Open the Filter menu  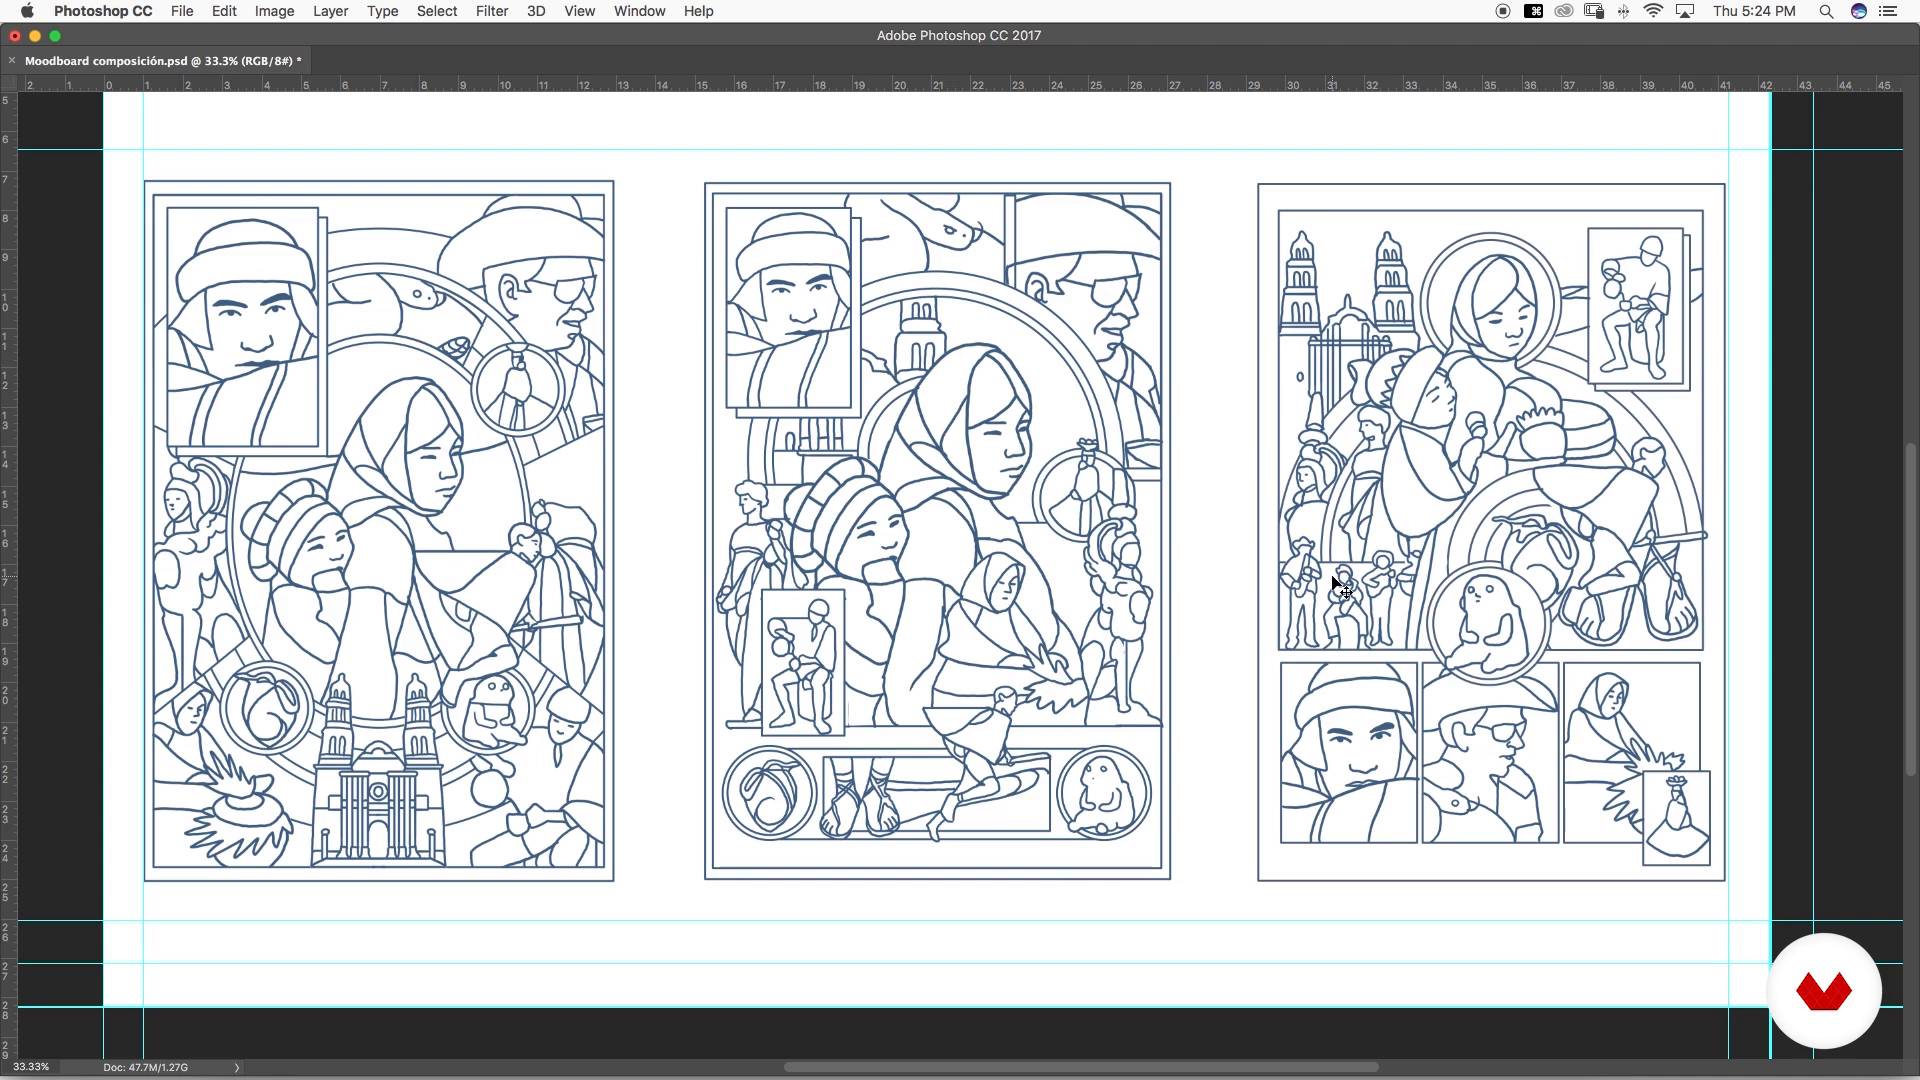[x=492, y=11]
